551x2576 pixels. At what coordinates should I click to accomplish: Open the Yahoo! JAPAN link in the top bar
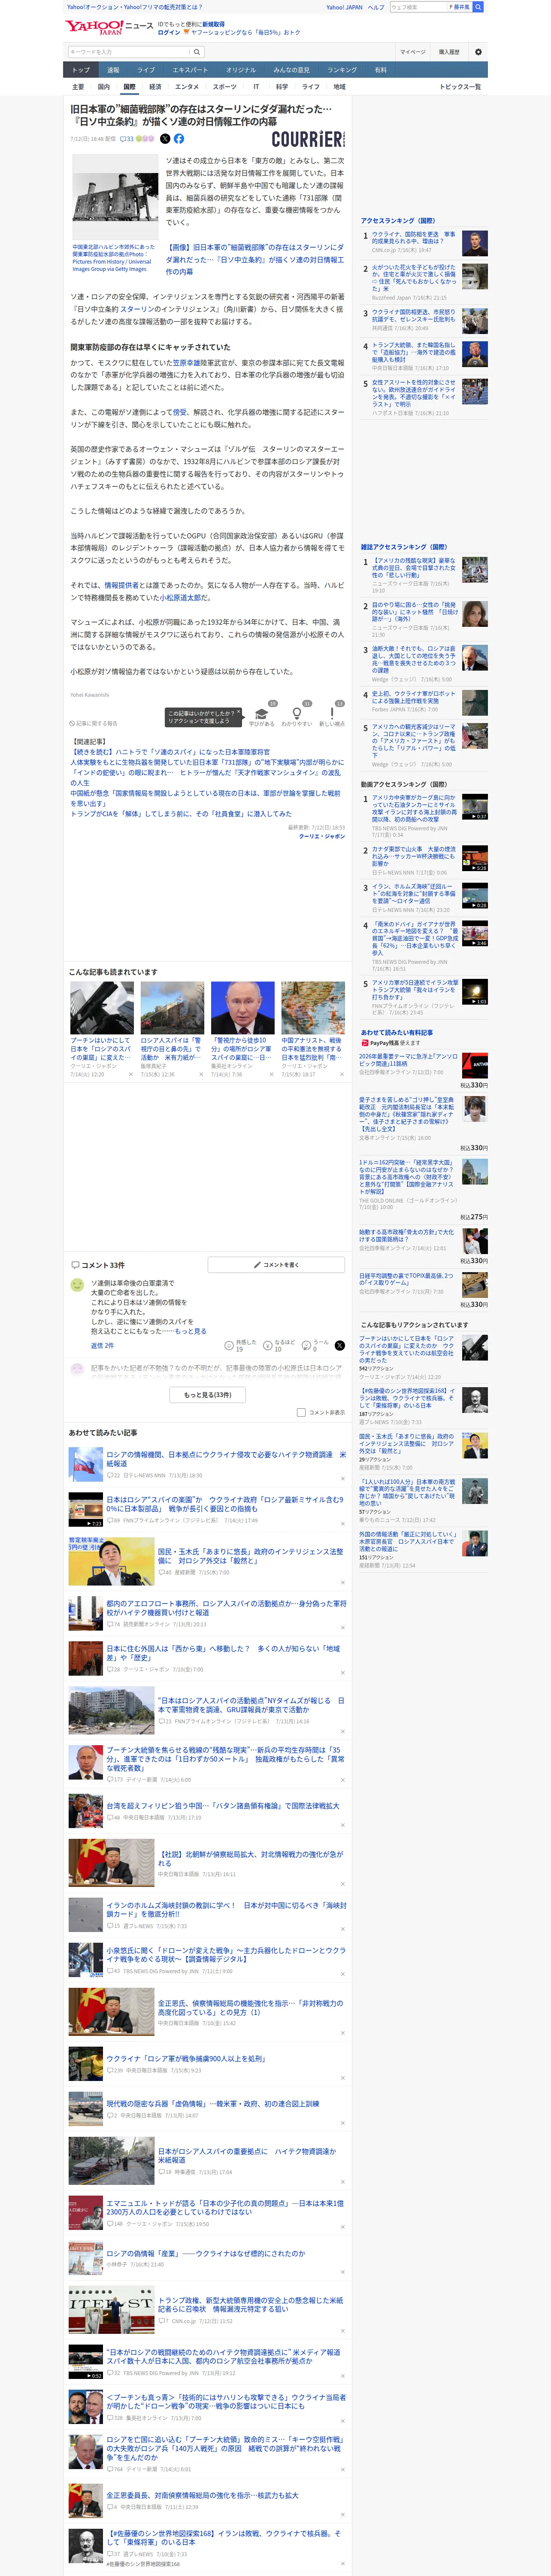[x=344, y=7]
